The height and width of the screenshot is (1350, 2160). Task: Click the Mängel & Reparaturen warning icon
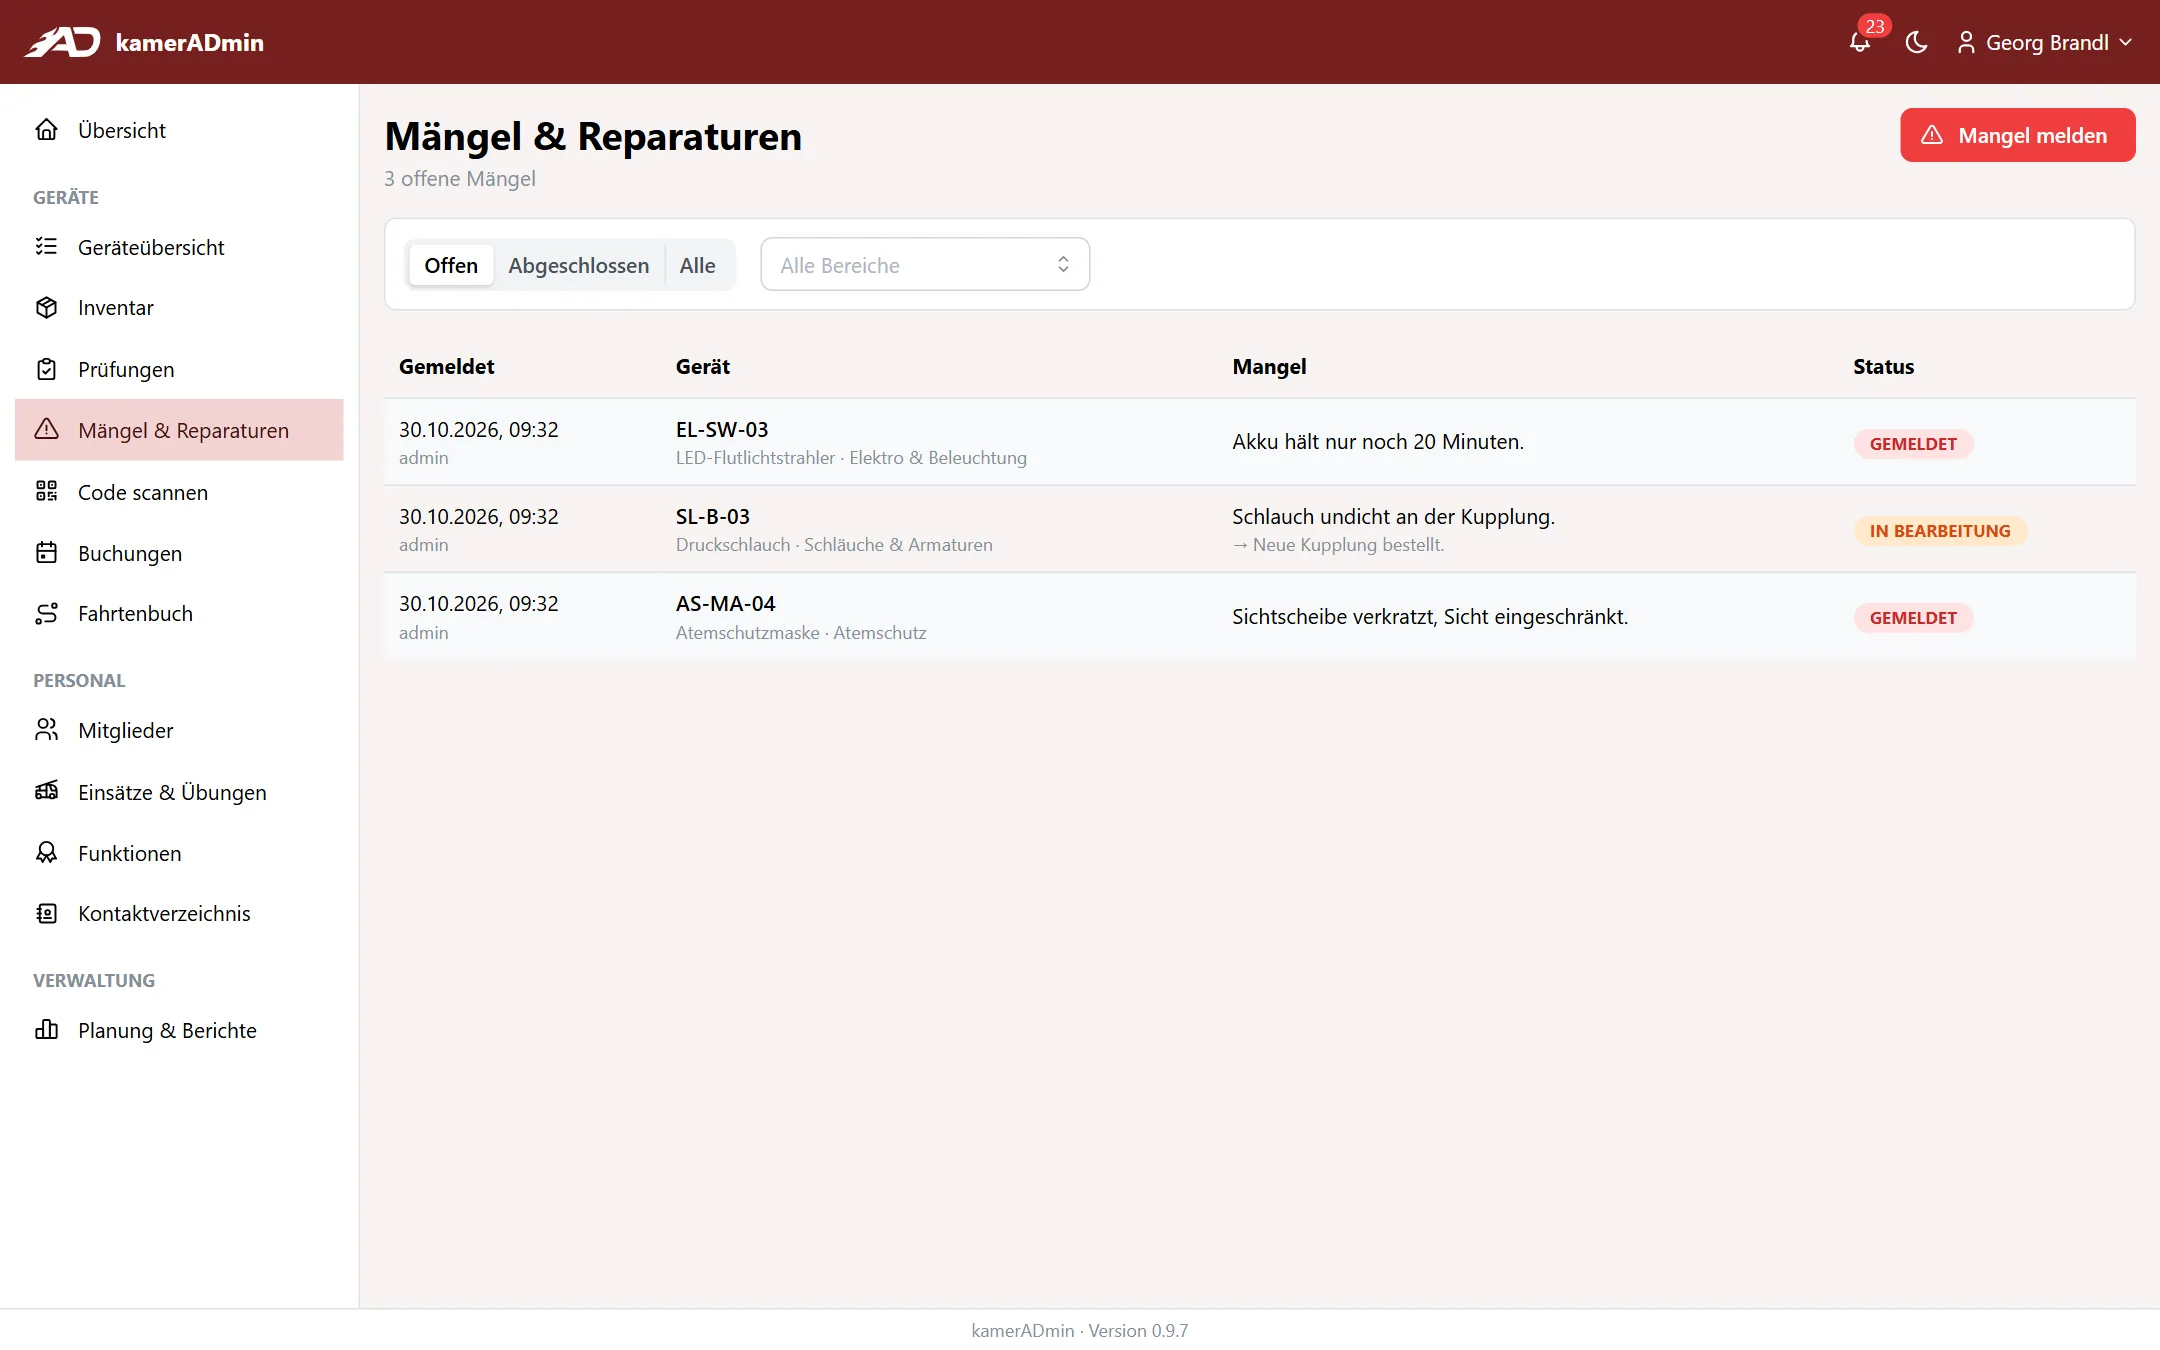(46, 430)
